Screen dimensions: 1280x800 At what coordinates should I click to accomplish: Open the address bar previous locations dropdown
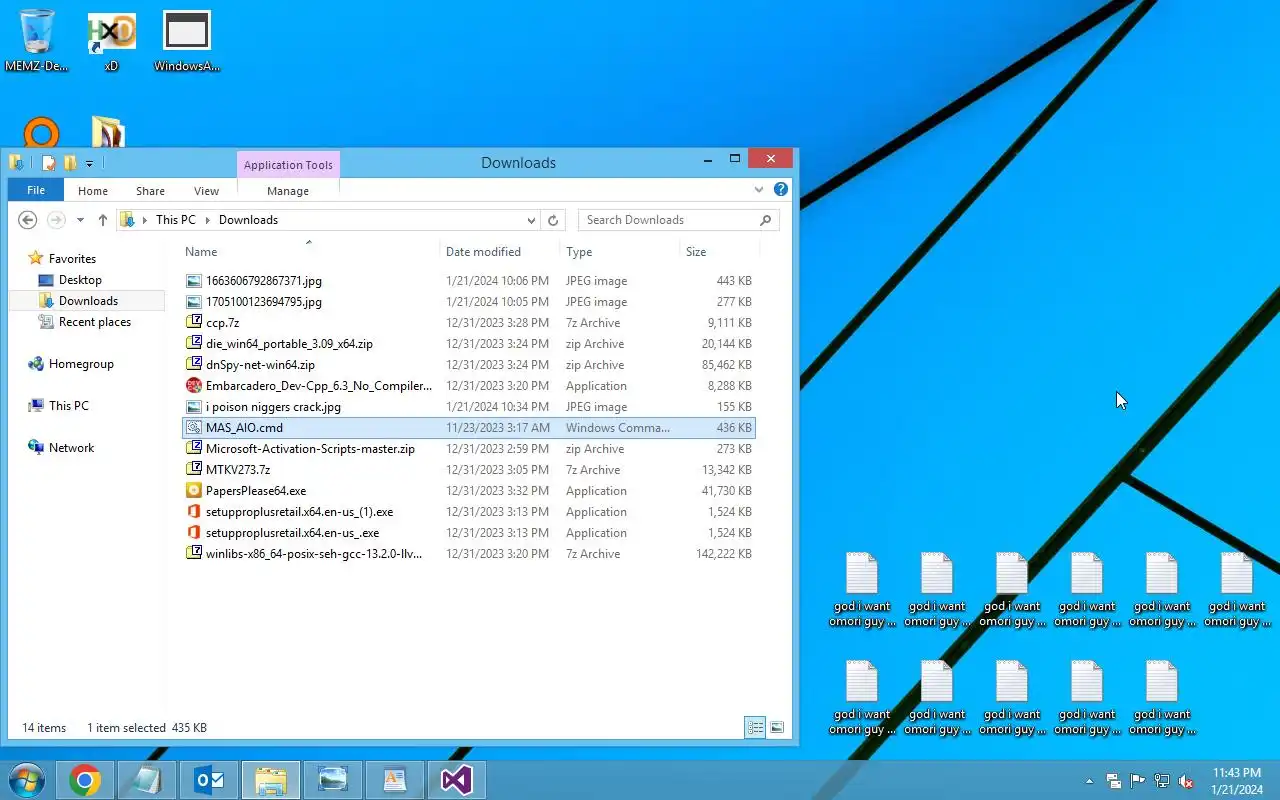point(531,220)
